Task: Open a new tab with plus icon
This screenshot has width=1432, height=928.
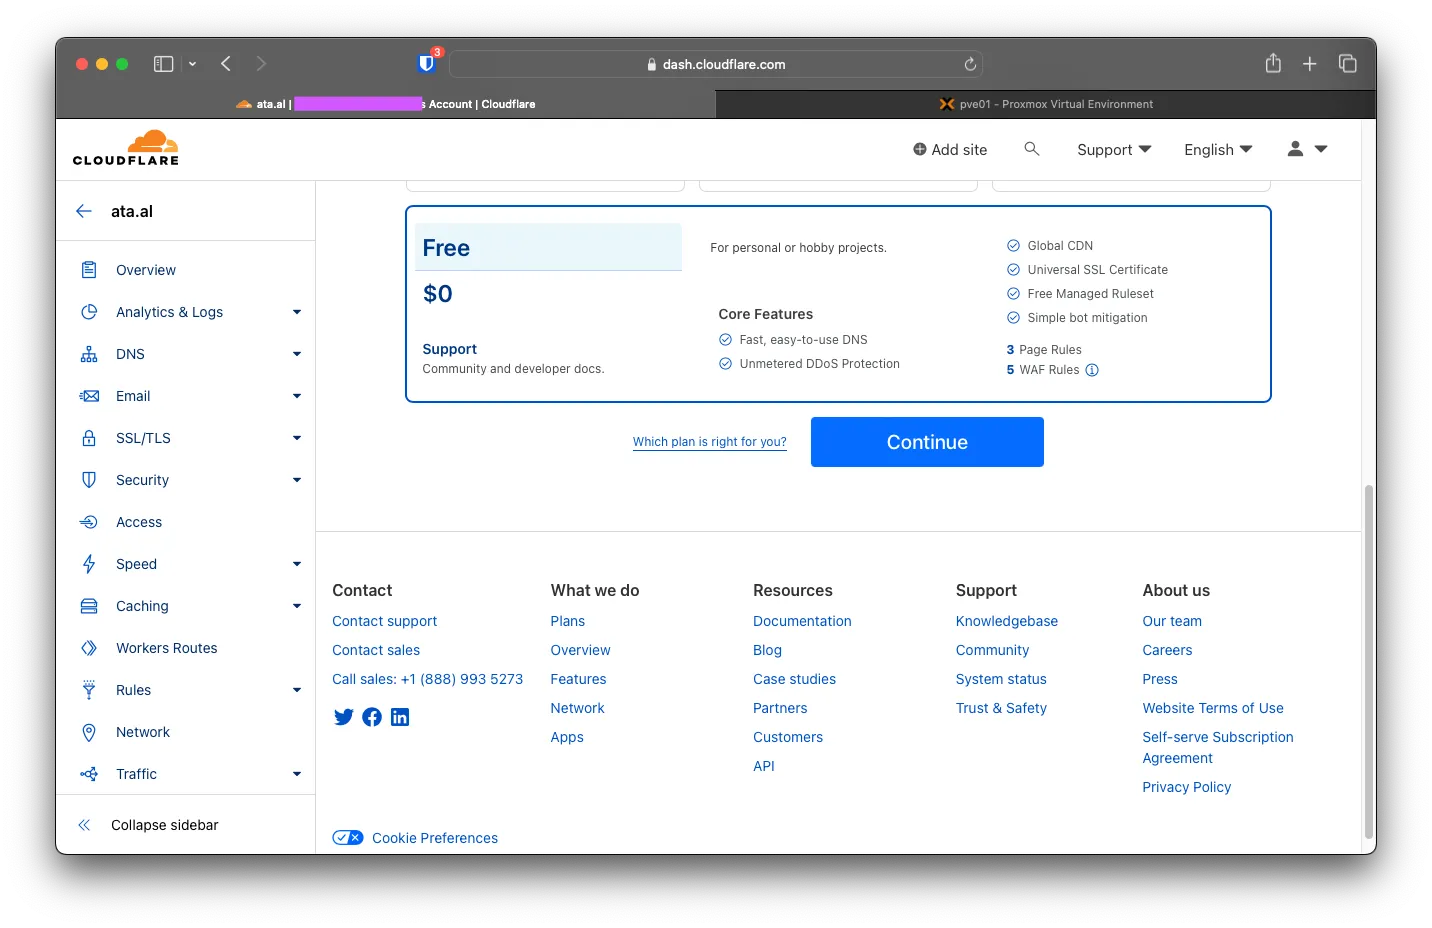Action: pos(1310,64)
